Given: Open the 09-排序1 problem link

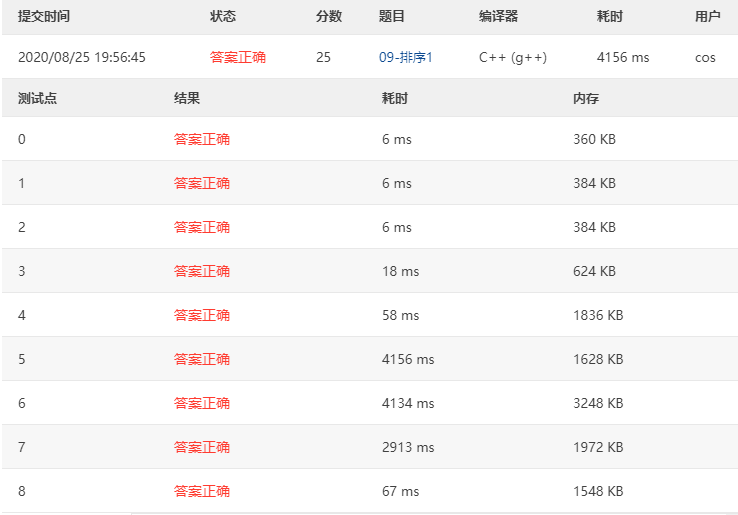Looking at the screenshot, I should (x=405, y=57).
